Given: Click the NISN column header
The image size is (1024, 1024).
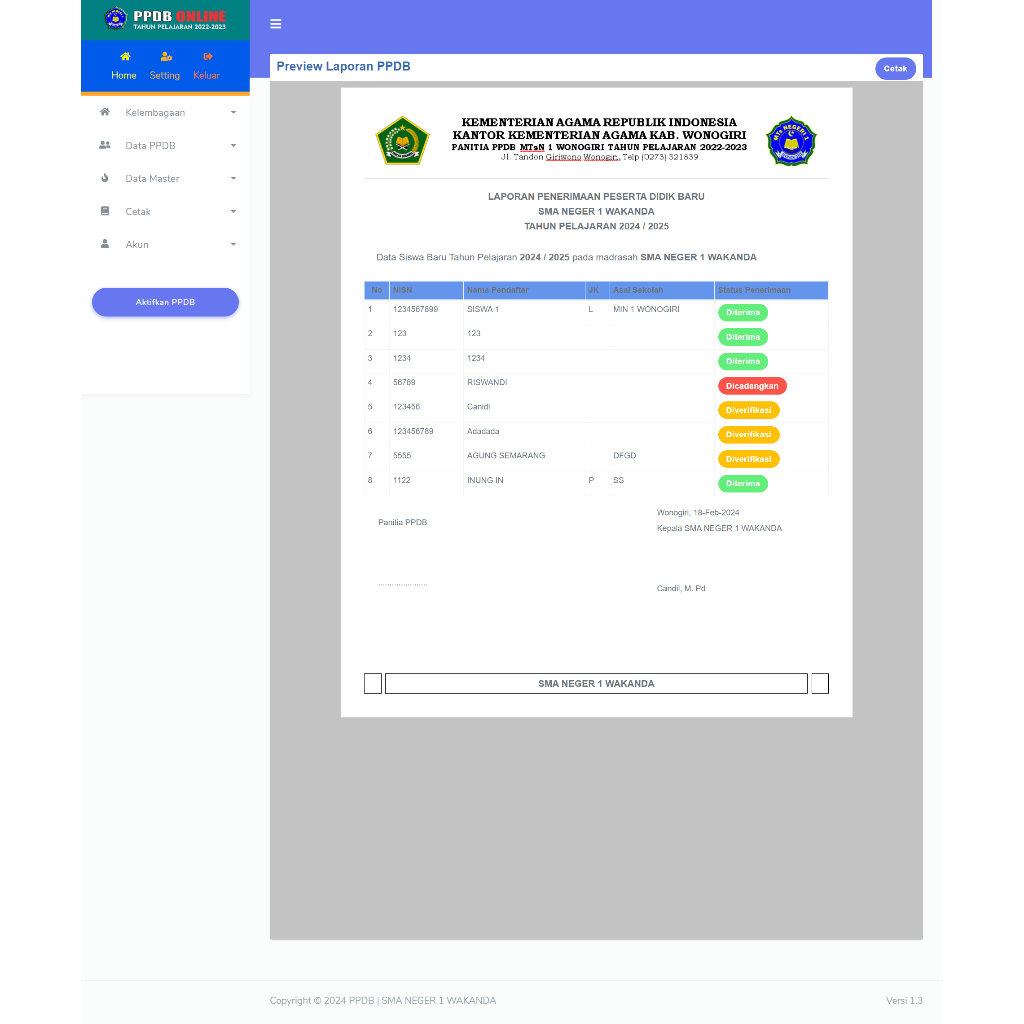Looking at the screenshot, I should click(x=426, y=290).
